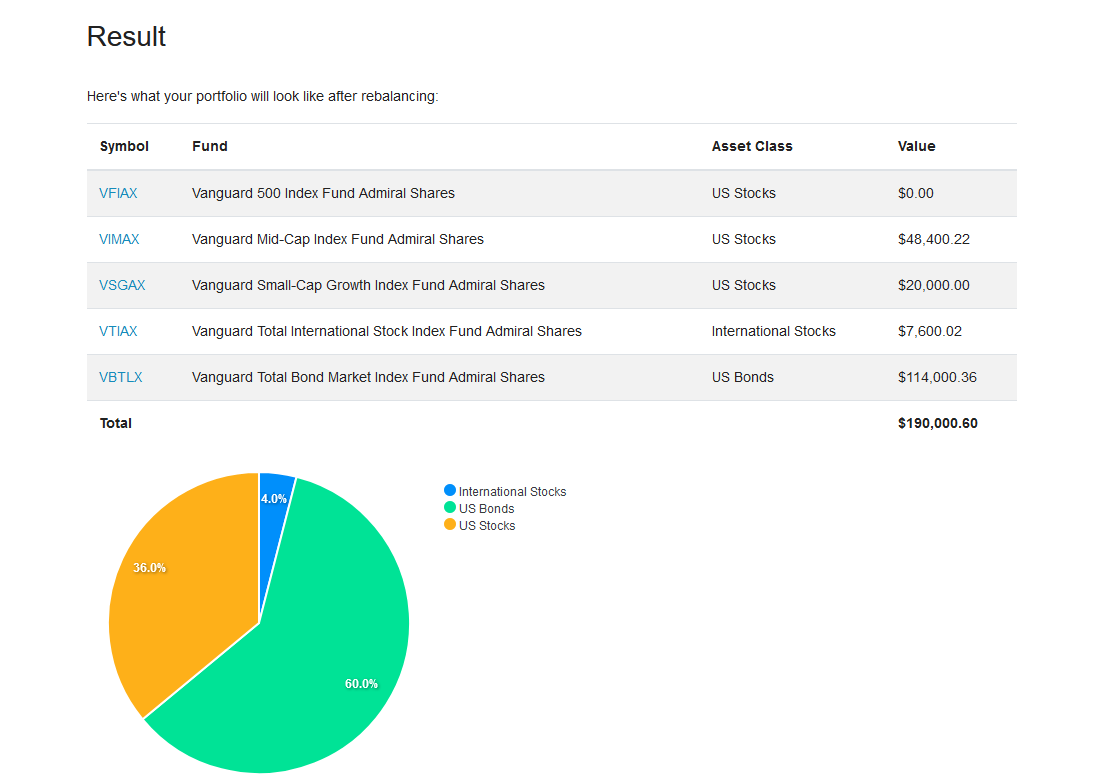The width and height of the screenshot is (1111, 782).
Task: Click the portfolio after rebalancing description text
Action: pos(262,96)
